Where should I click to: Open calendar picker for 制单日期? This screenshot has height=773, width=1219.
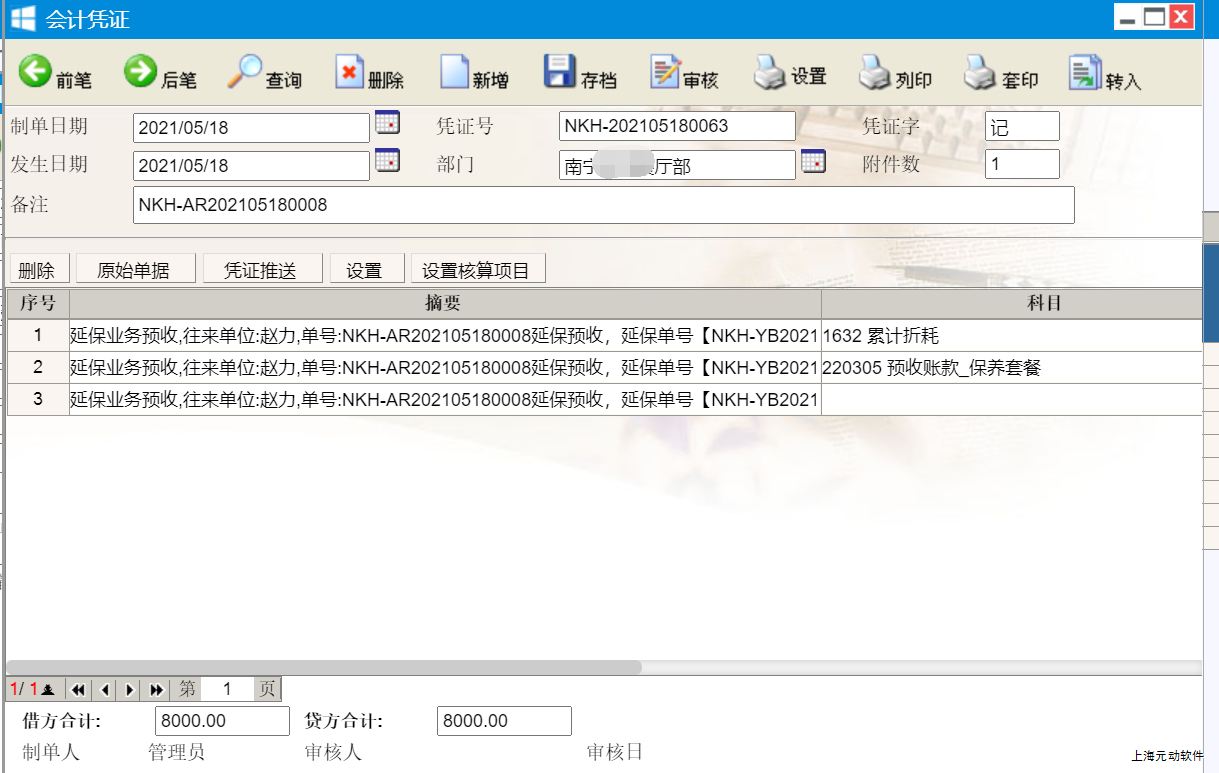(x=387, y=123)
